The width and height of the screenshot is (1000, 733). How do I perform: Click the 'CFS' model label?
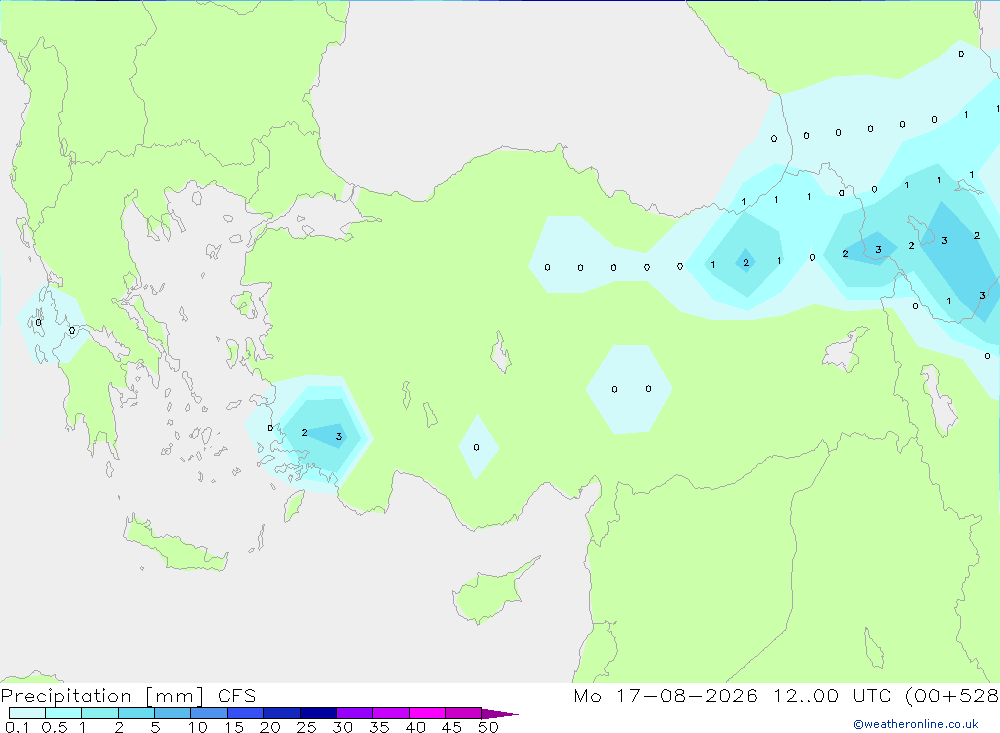(237, 696)
